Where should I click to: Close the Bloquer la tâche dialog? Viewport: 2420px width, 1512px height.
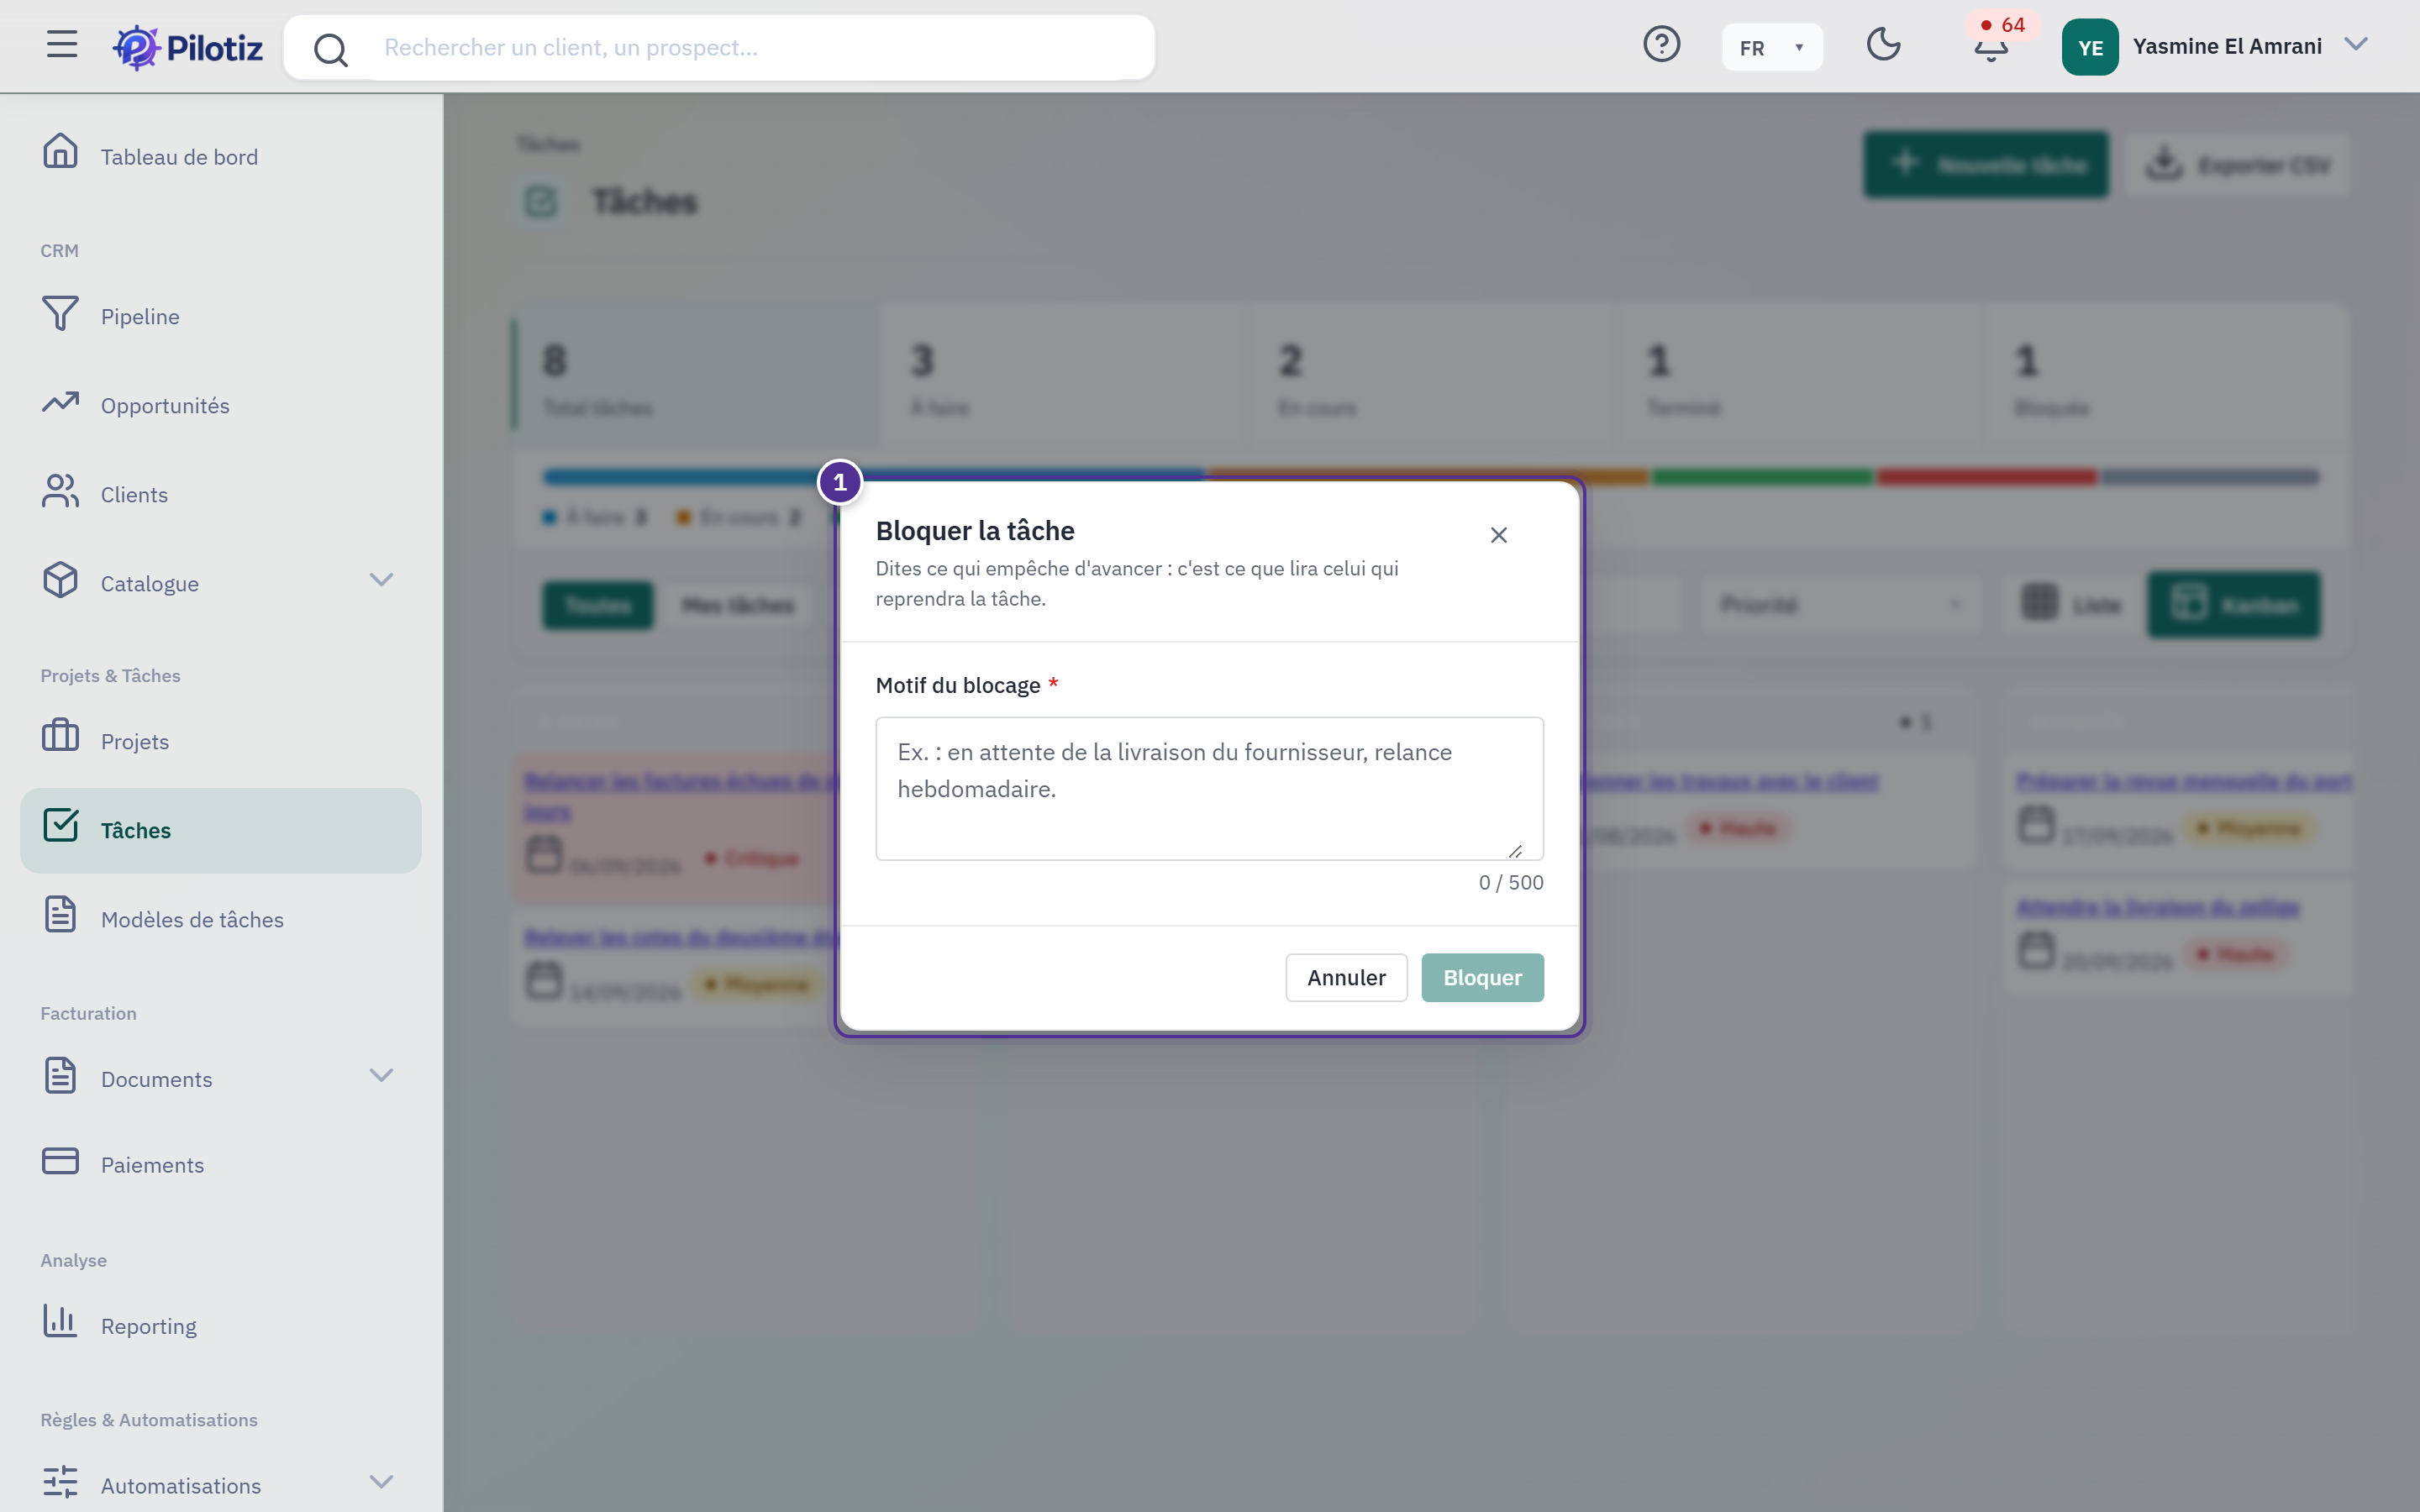[x=1498, y=536]
